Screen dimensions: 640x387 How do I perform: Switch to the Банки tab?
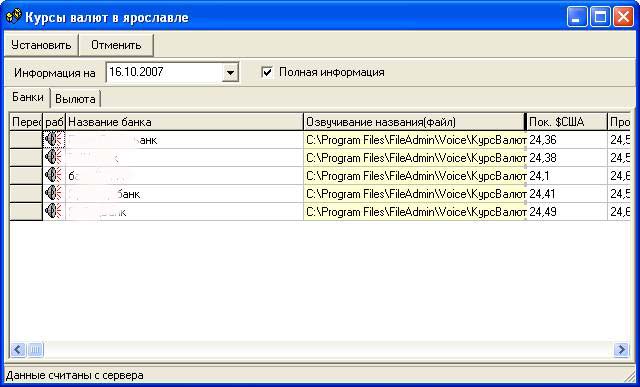28,97
